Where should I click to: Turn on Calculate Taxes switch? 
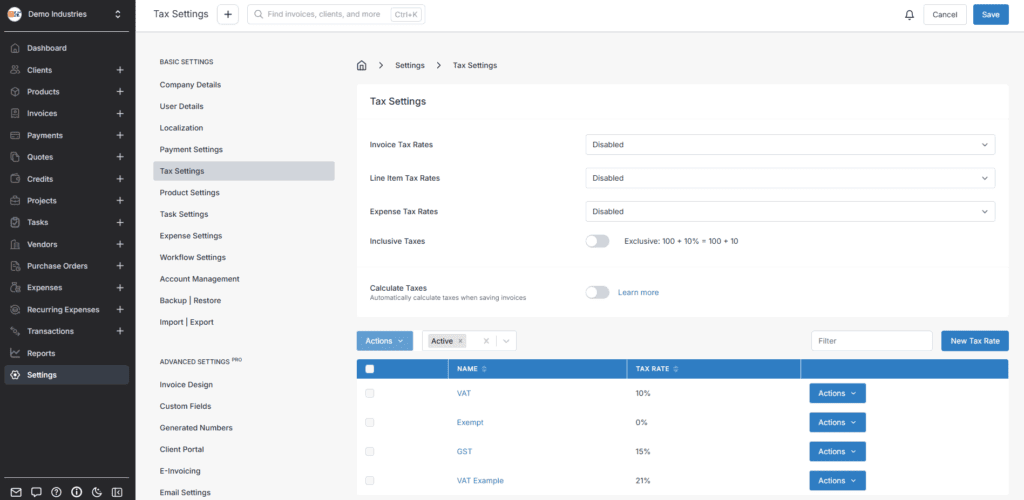click(597, 292)
